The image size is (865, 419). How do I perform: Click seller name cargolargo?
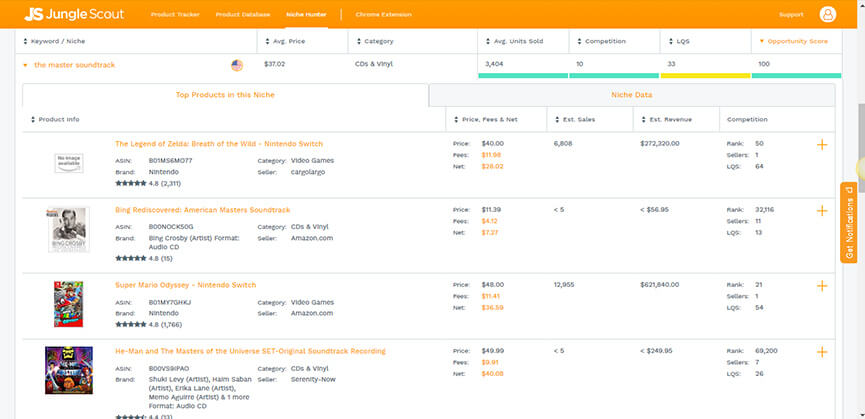(x=308, y=173)
